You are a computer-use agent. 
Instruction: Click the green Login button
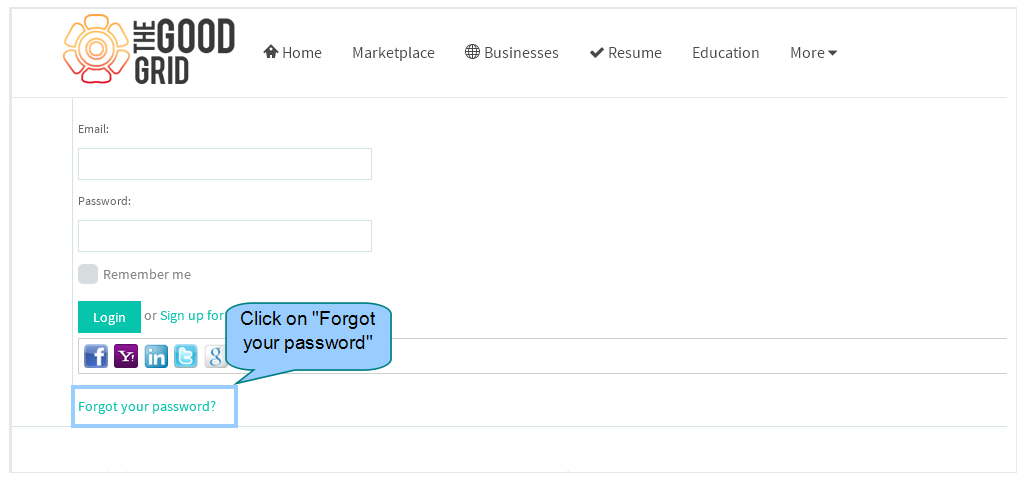click(x=109, y=317)
